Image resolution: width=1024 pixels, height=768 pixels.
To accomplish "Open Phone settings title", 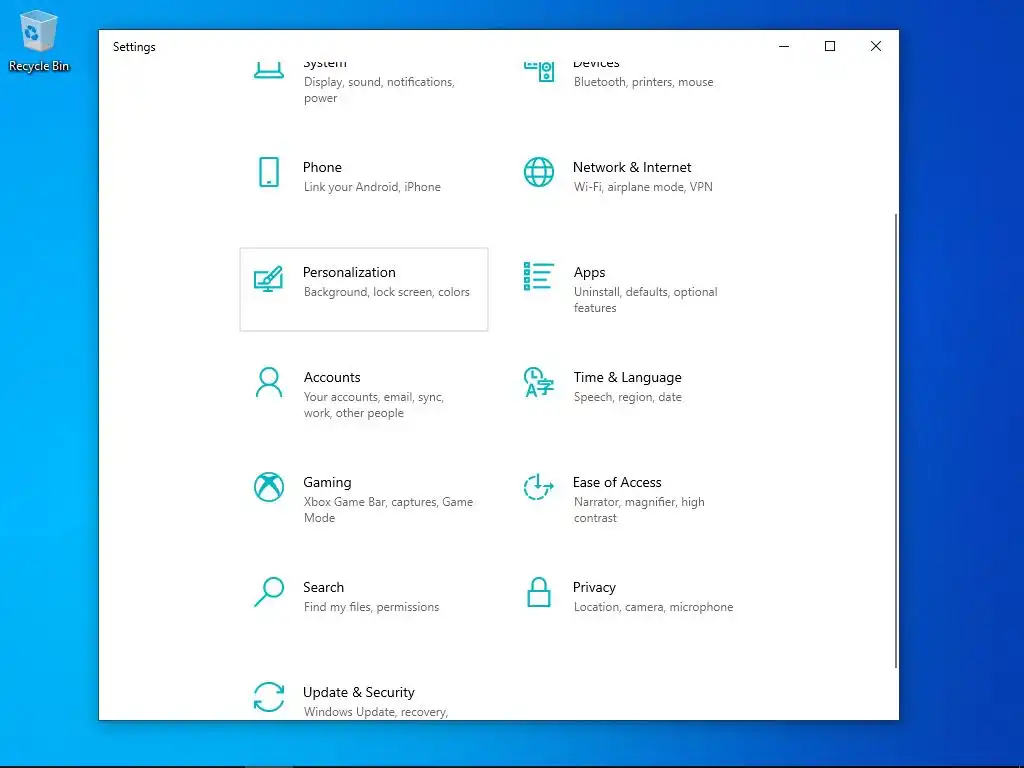I will [x=322, y=167].
